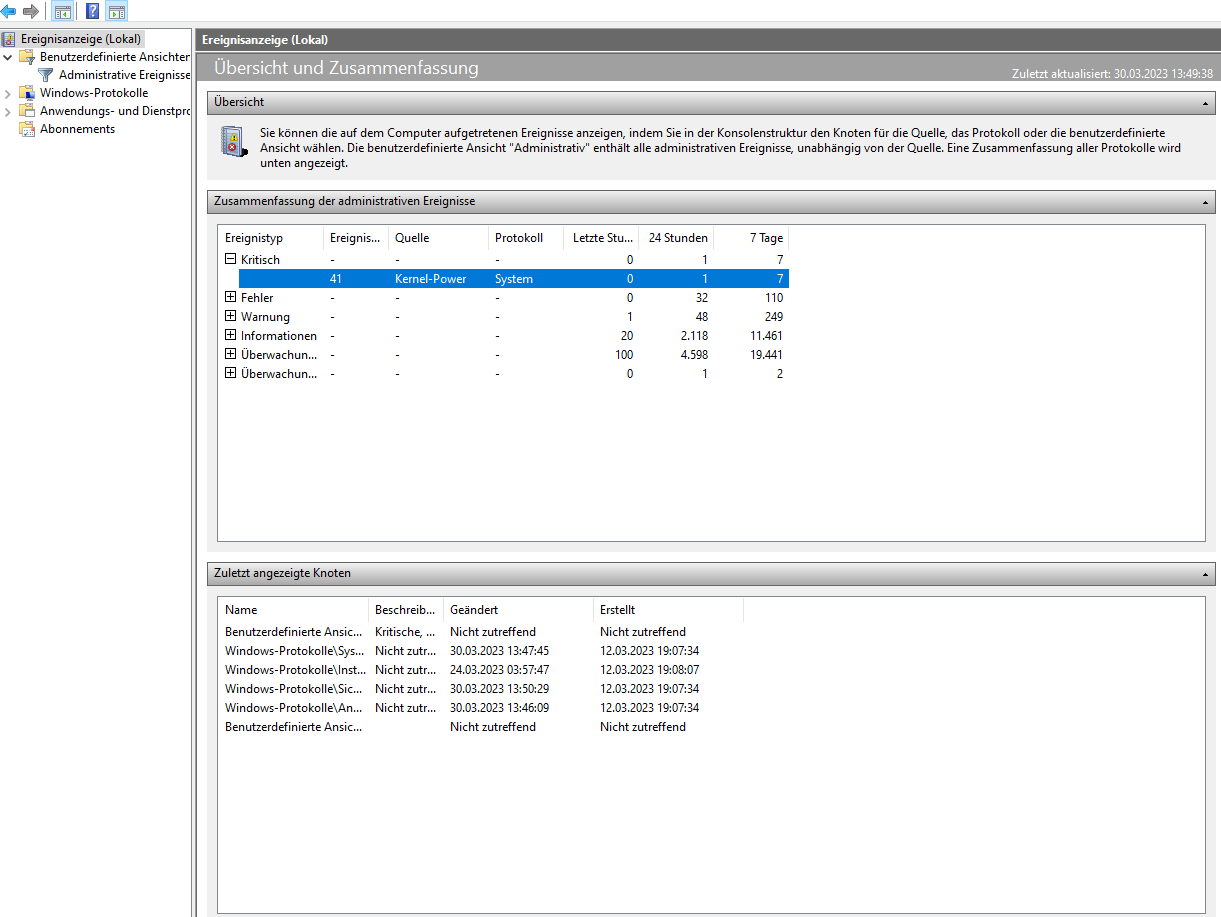Click the gray Forward arrow in toolbar
1221x917 pixels.
point(31,12)
